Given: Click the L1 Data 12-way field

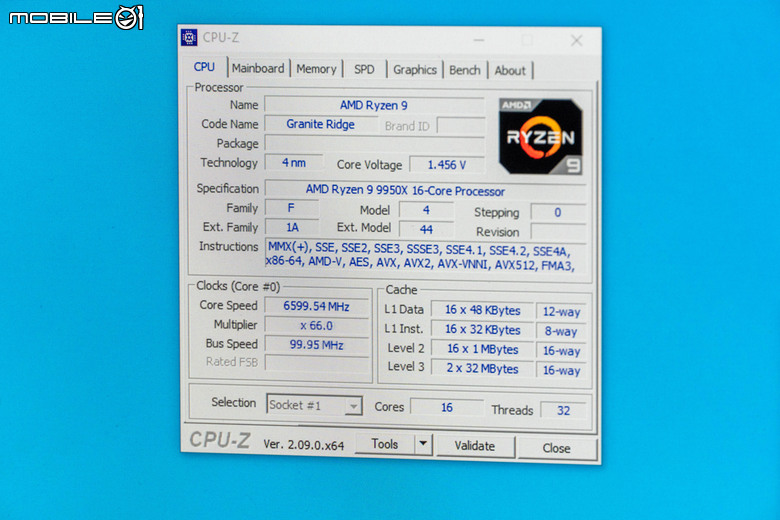Looking at the screenshot, I should [x=561, y=312].
